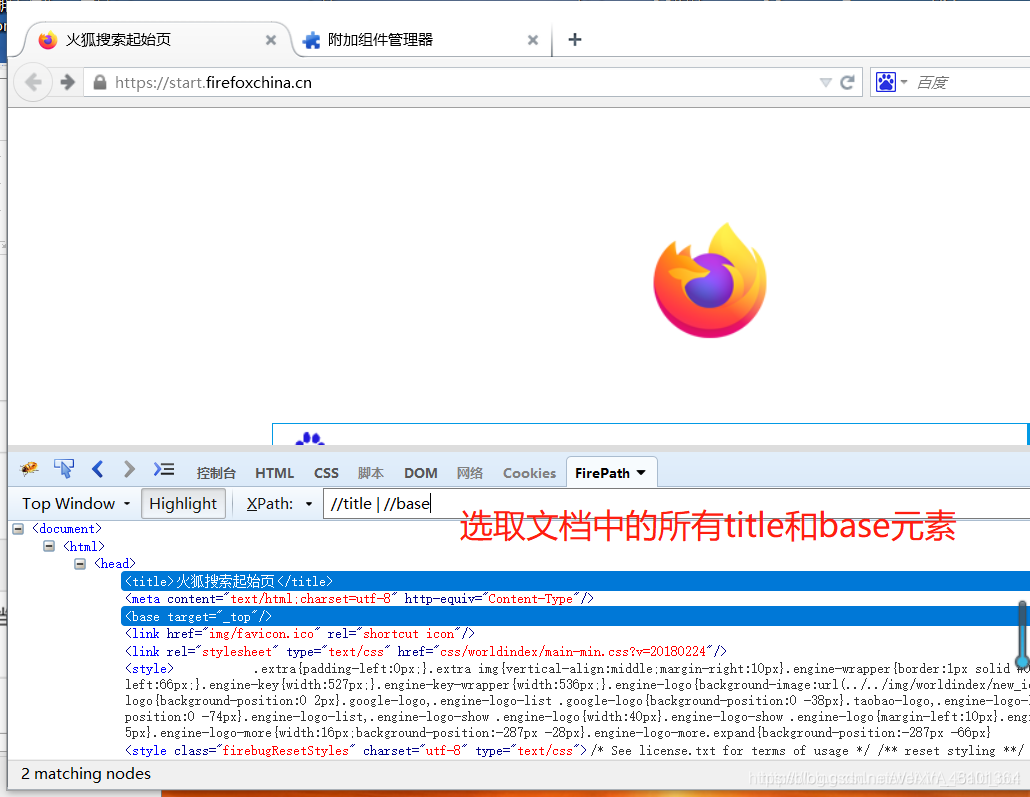Screen dimensions: 1030x797
Task: Collapse the <head> node
Action: coord(79,564)
